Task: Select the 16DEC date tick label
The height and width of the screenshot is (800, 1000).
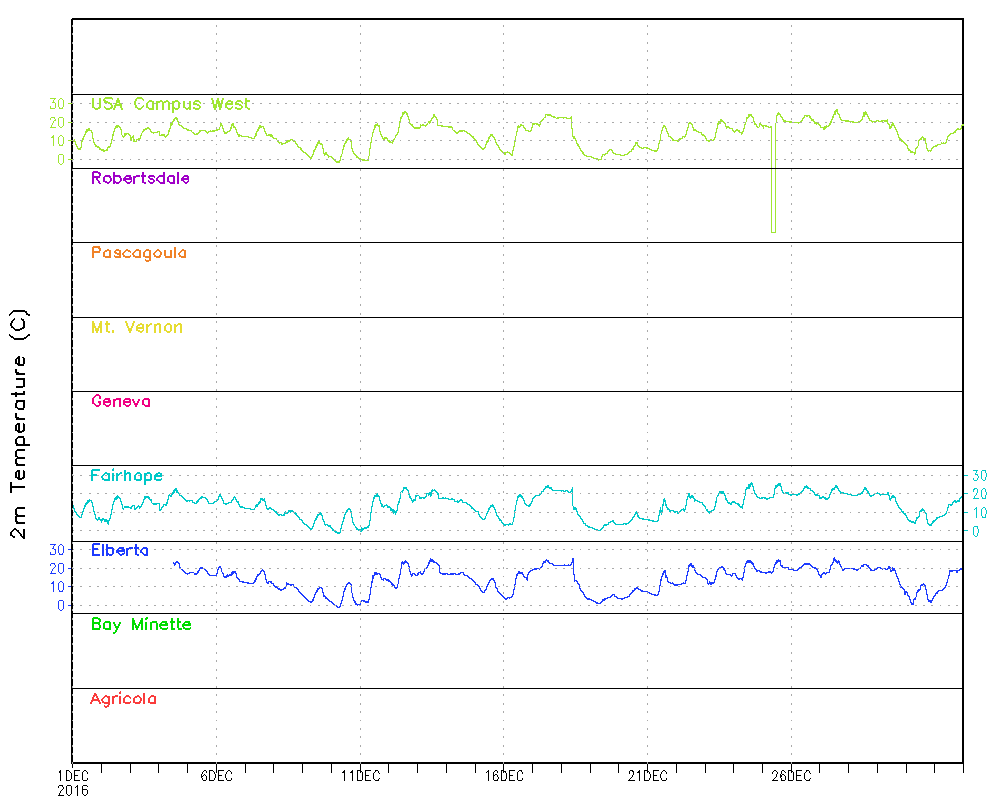Action: [x=504, y=775]
